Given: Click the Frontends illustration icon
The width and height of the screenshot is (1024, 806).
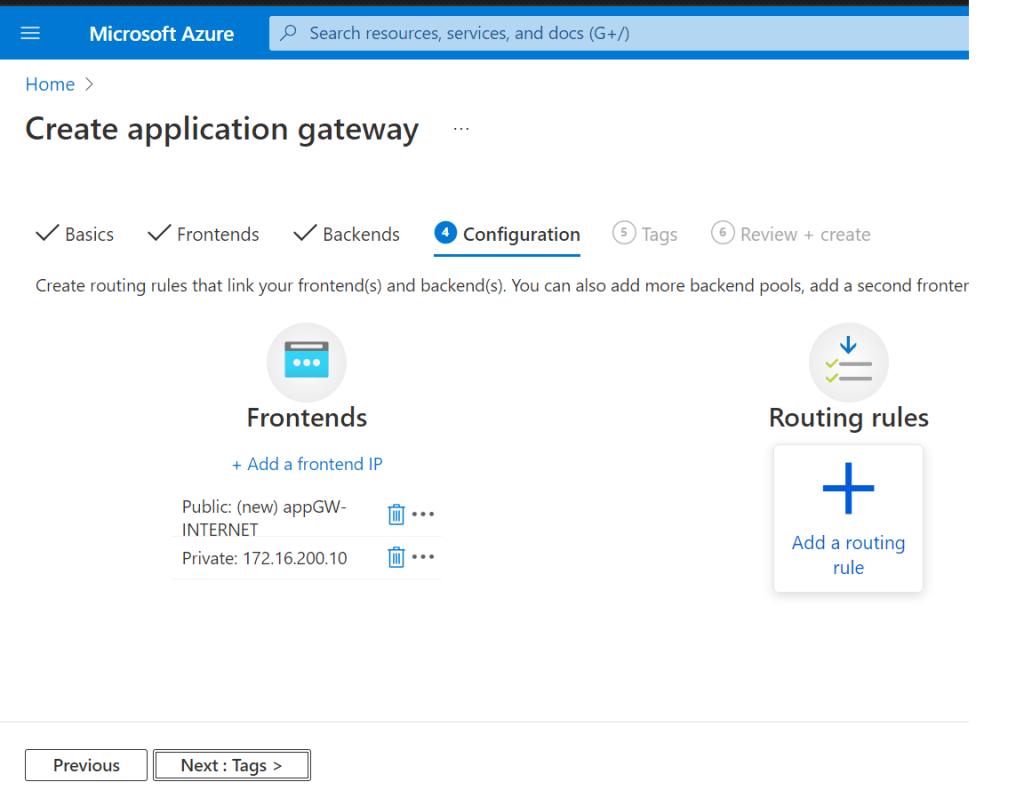Looking at the screenshot, I should (x=306, y=362).
